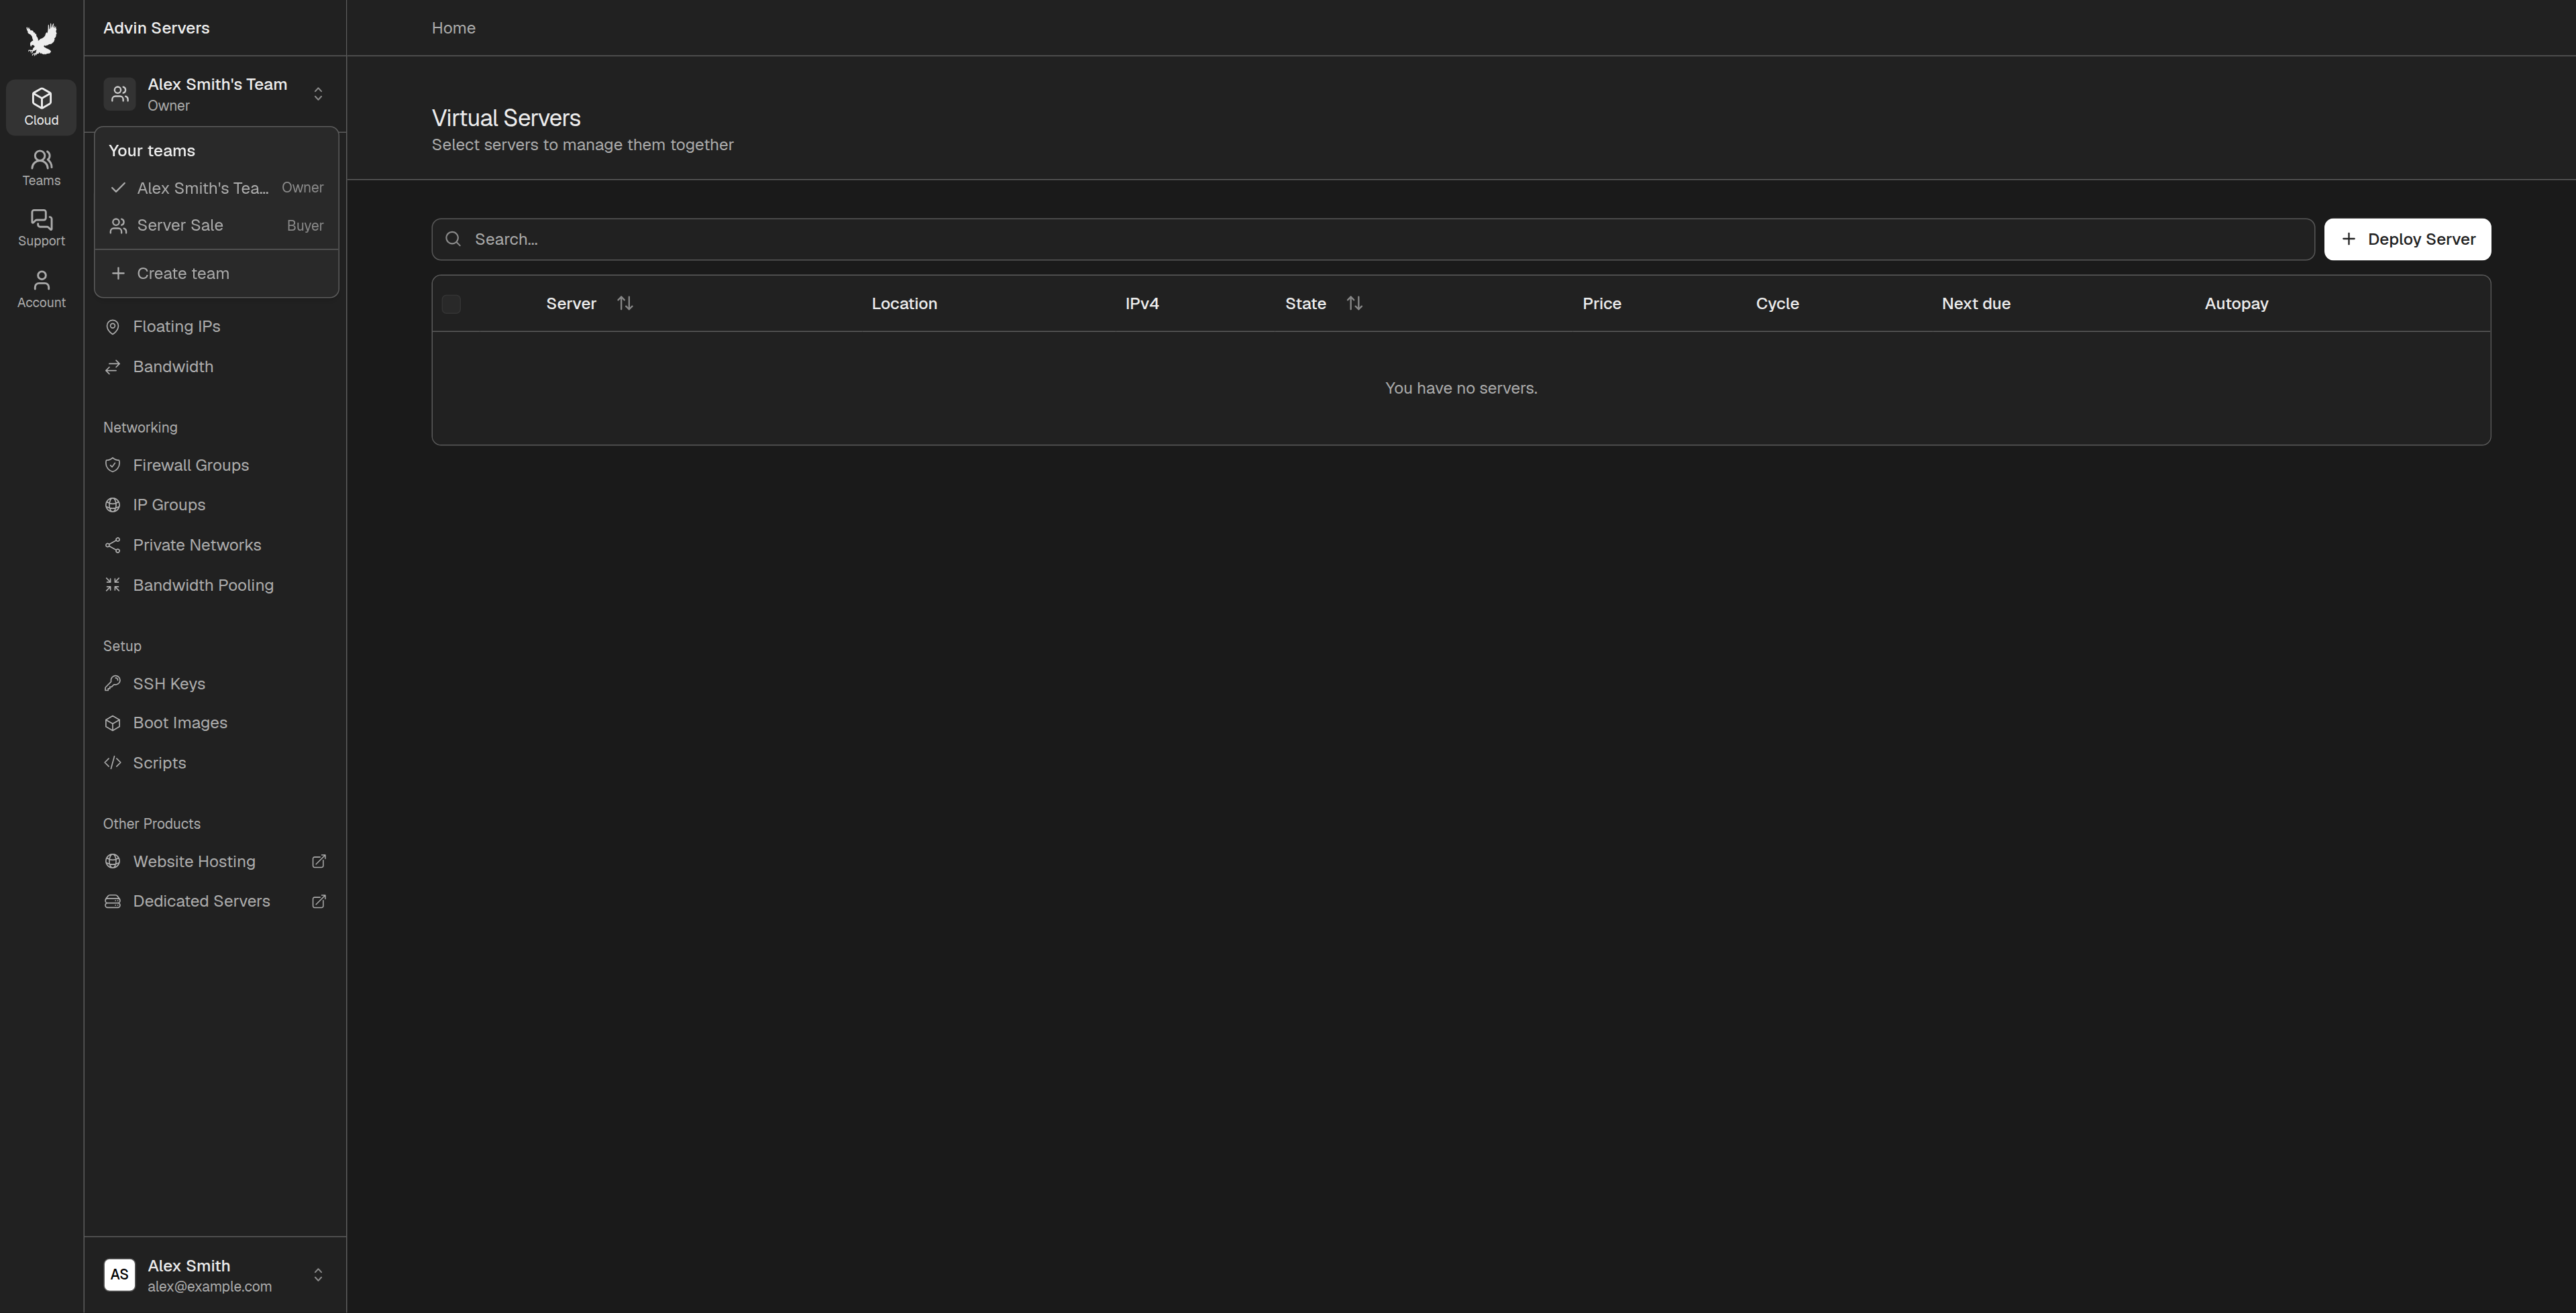Screen dimensions: 2576x1313
Task: Click the Other Products section label
Action: [x=152, y=824]
